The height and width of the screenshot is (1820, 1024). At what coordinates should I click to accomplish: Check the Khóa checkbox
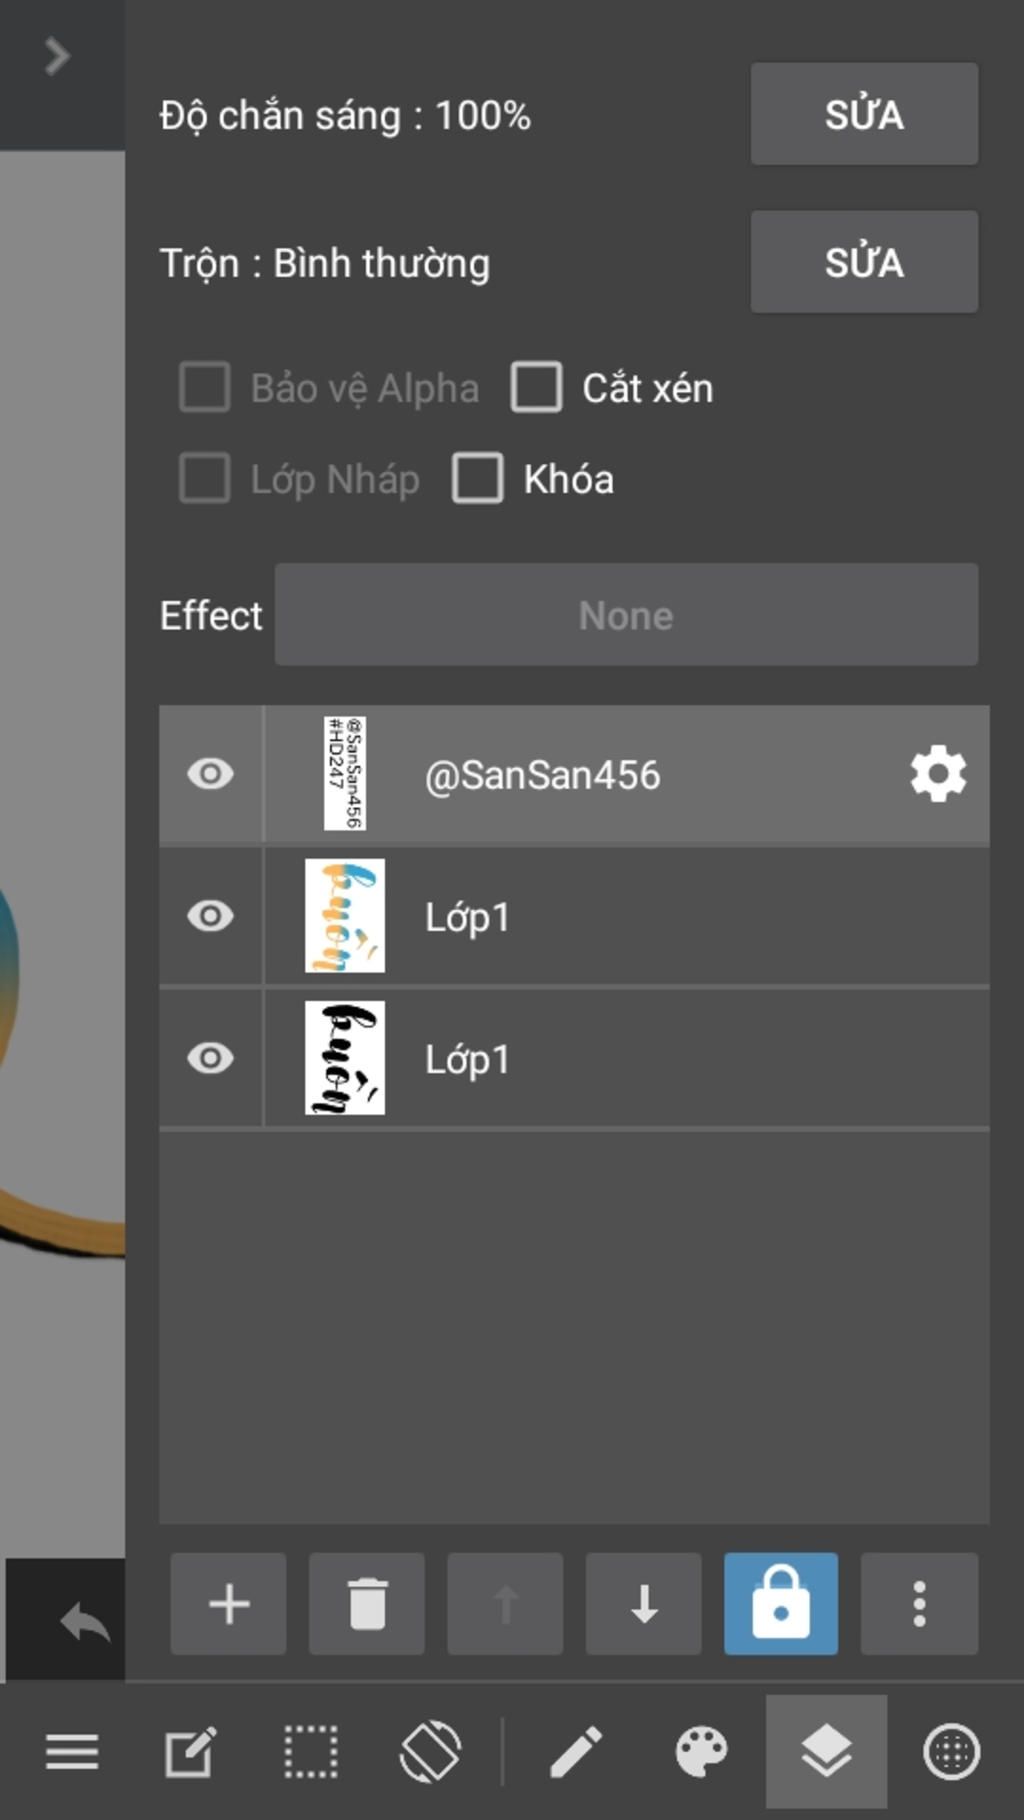tap(478, 478)
